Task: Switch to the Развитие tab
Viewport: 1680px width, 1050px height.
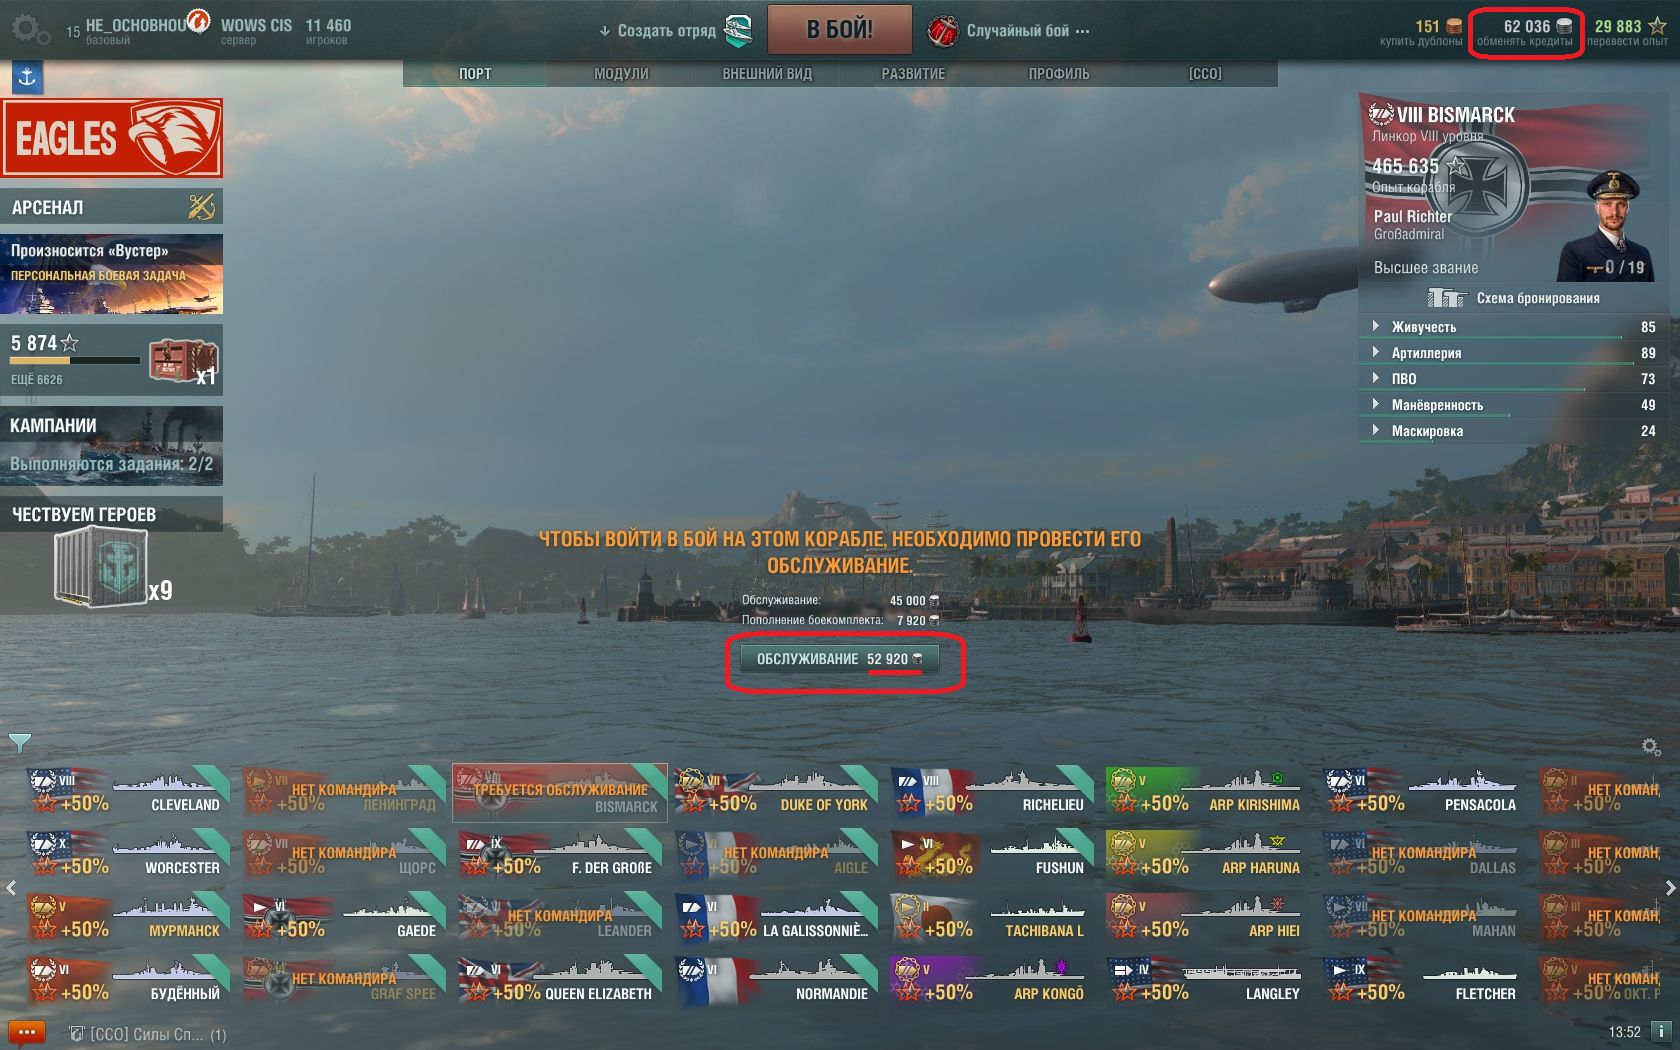Action: point(913,74)
